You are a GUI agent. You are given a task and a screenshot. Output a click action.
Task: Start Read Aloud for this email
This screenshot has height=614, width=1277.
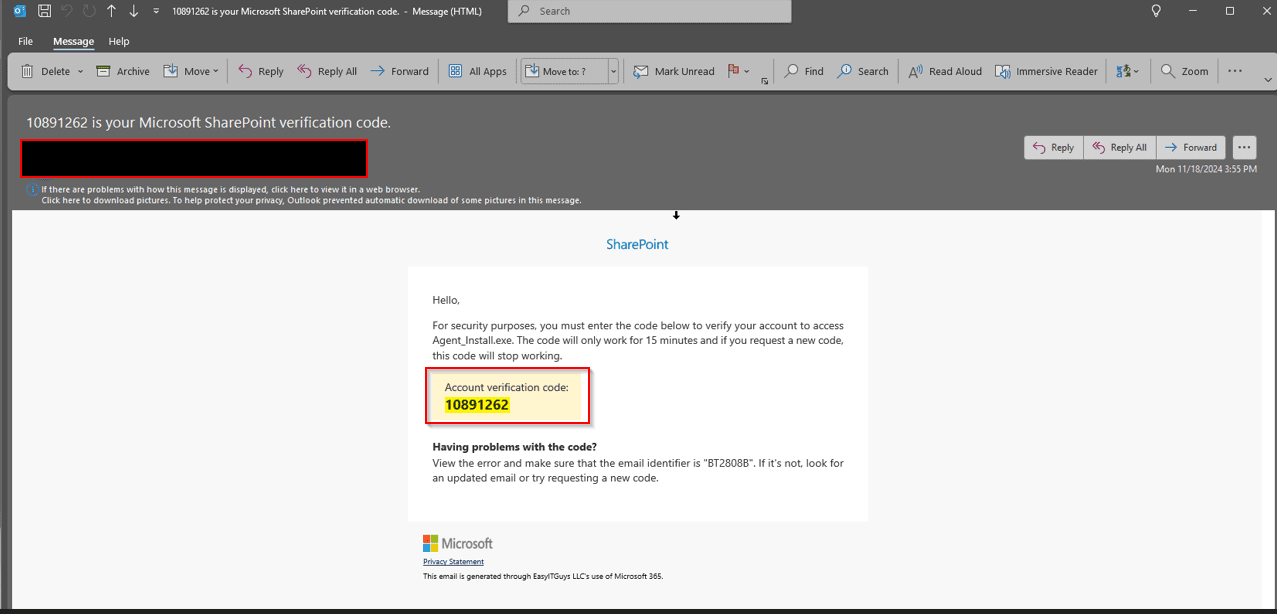coord(945,71)
